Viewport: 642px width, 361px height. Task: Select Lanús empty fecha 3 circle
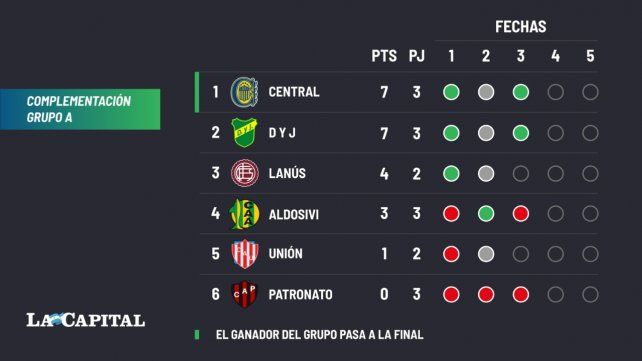(521, 174)
